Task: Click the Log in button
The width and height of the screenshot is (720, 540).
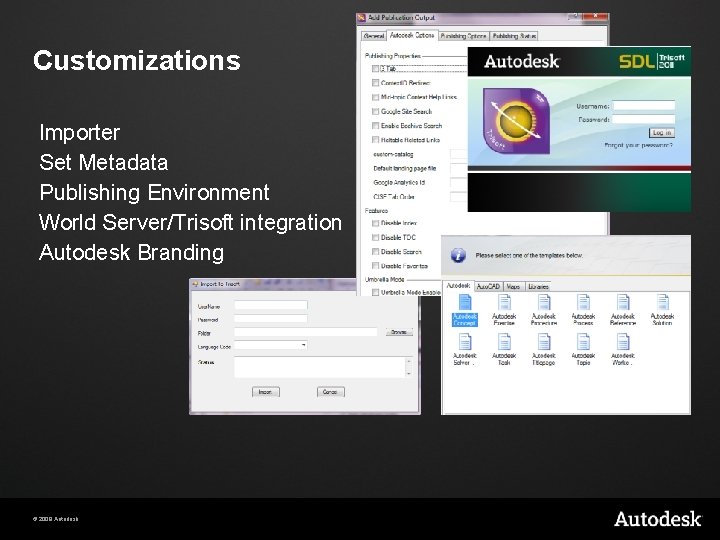Action: pos(662,133)
